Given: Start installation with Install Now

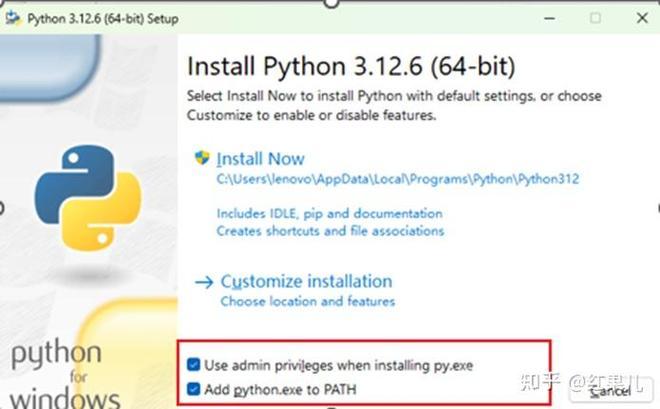Looking at the screenshot, I should click(261, 159).
